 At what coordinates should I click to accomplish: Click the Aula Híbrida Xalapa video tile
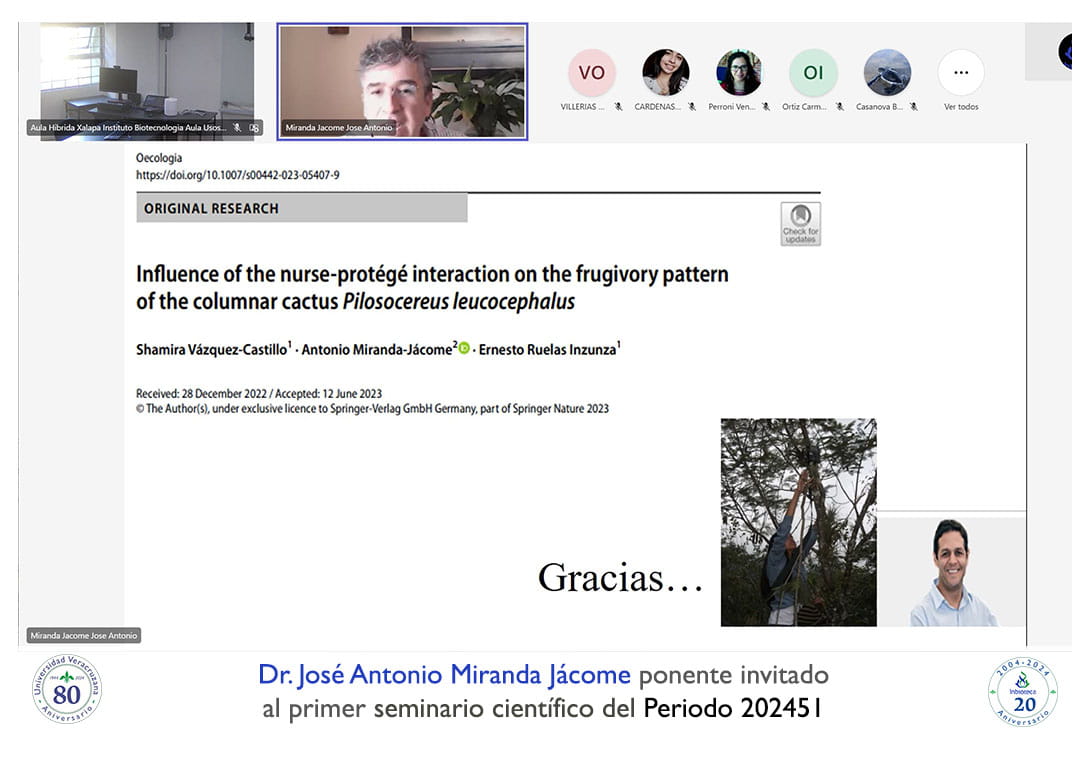147,75
